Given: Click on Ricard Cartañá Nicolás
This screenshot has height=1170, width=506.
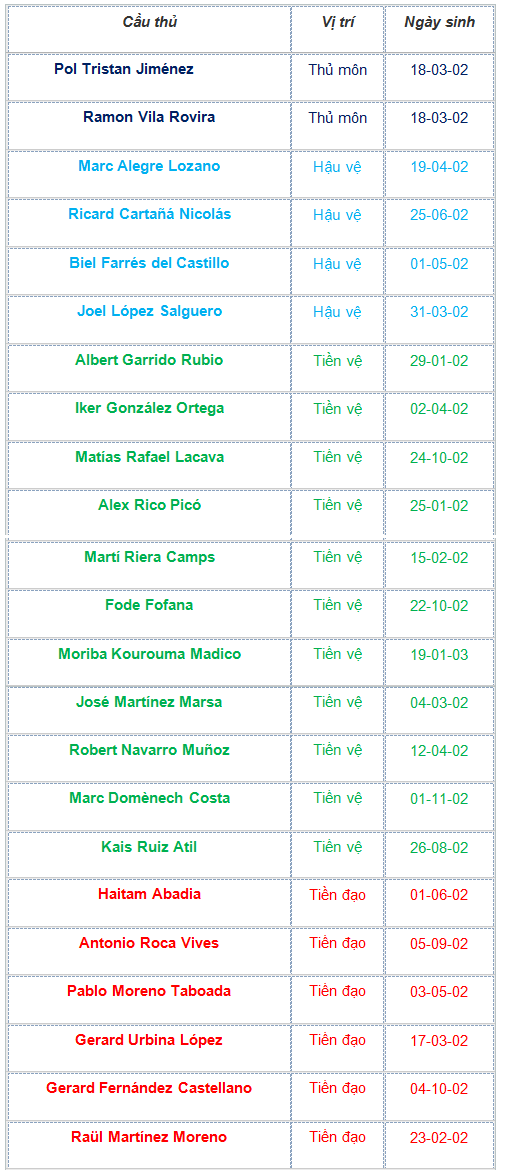Looking at the screenshot, I should tap(149, 215).
